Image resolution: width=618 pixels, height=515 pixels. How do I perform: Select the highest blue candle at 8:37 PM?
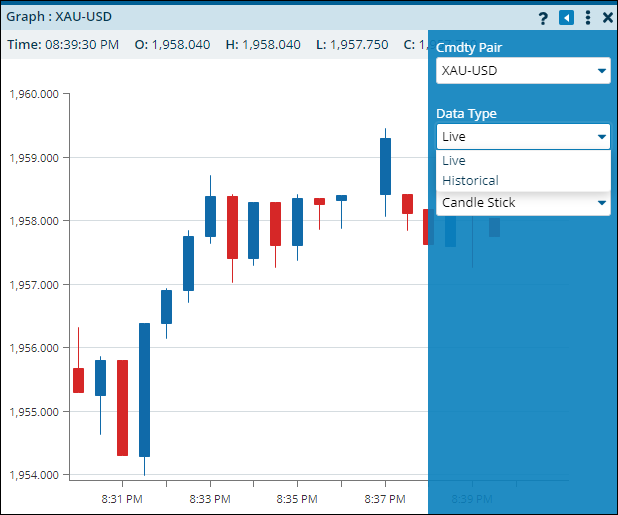pyautogui.click(x=385, y=166)
